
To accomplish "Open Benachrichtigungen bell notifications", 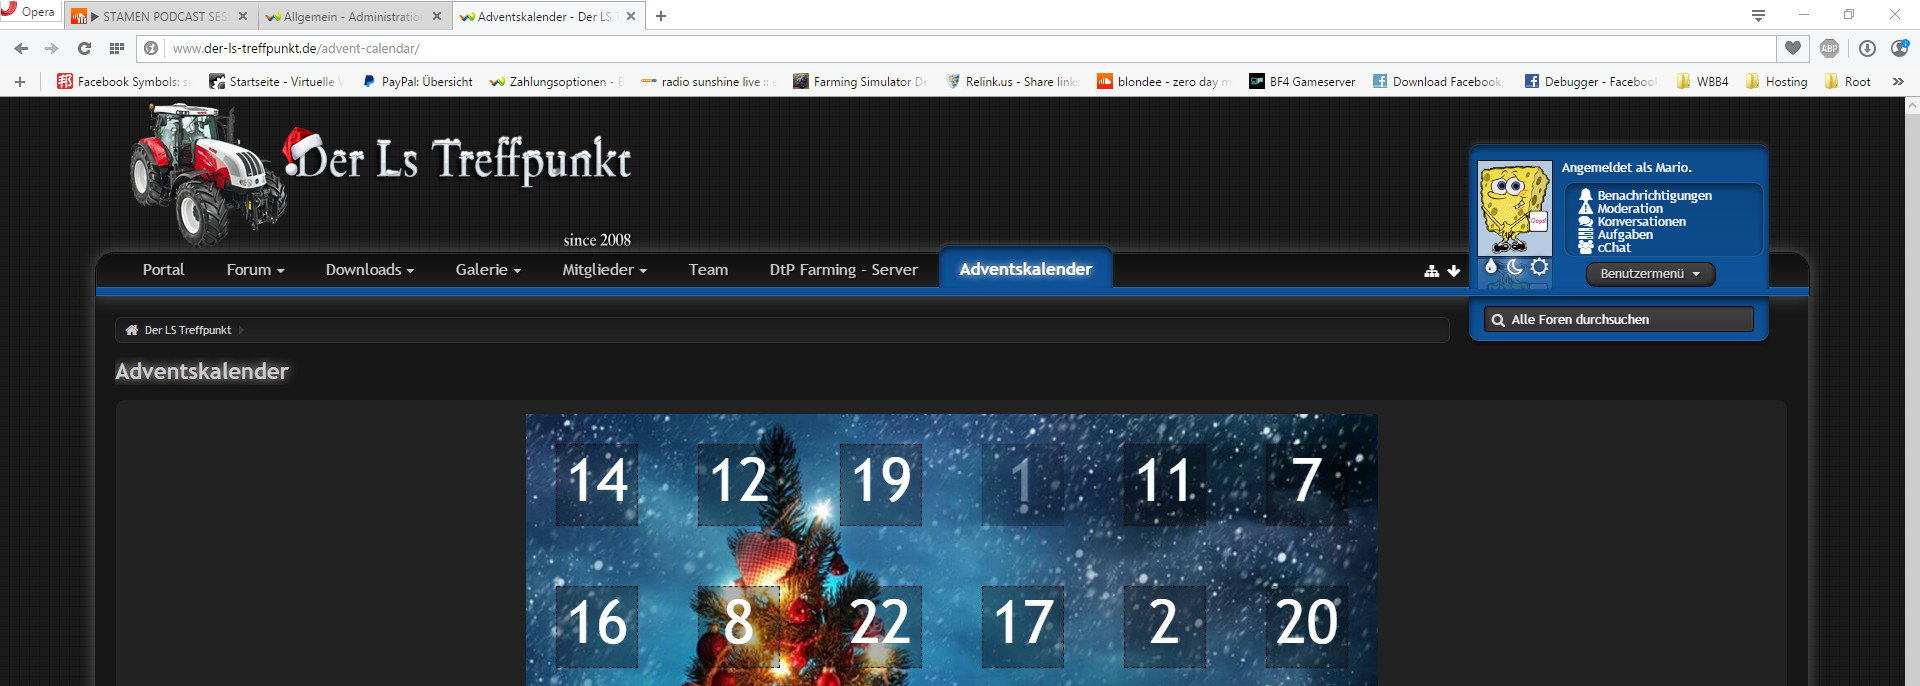I will click(x=1653, y=196).
